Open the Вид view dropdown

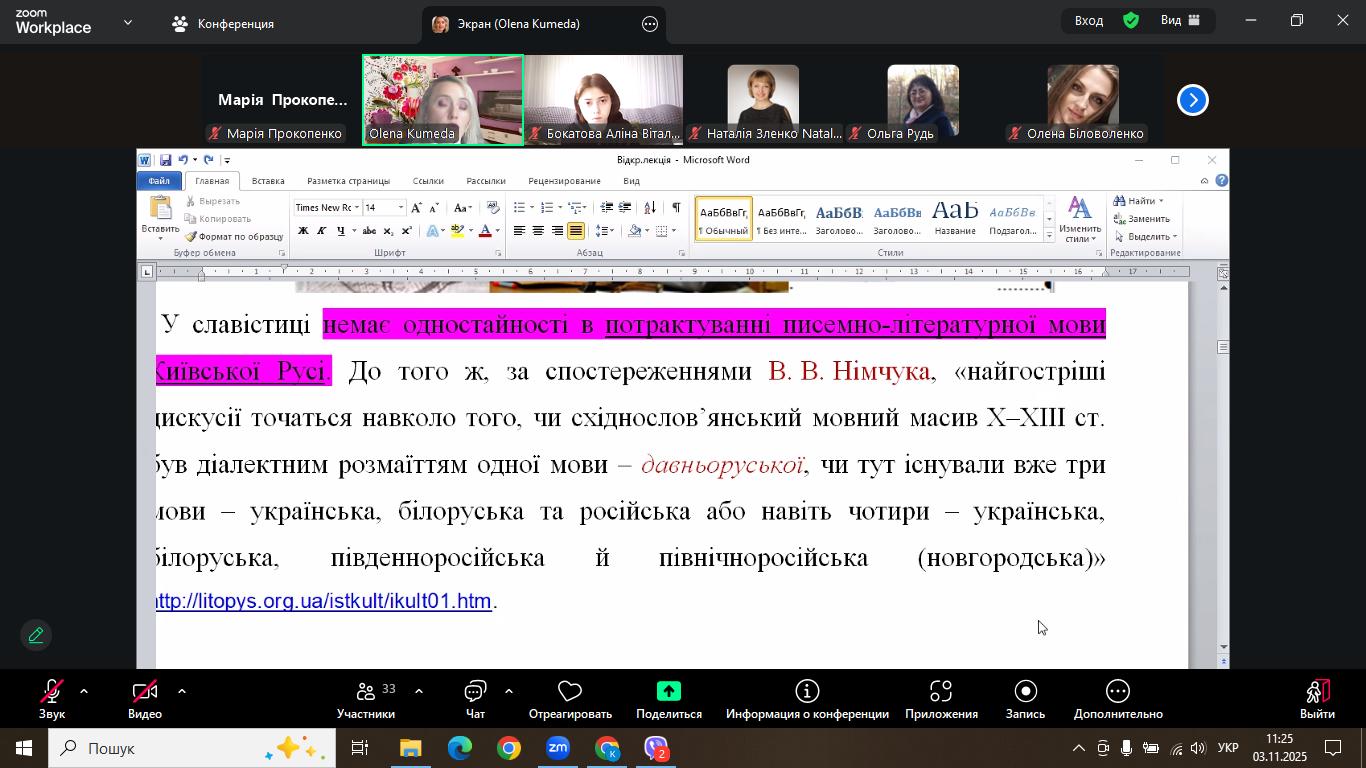click(1180, 20)
